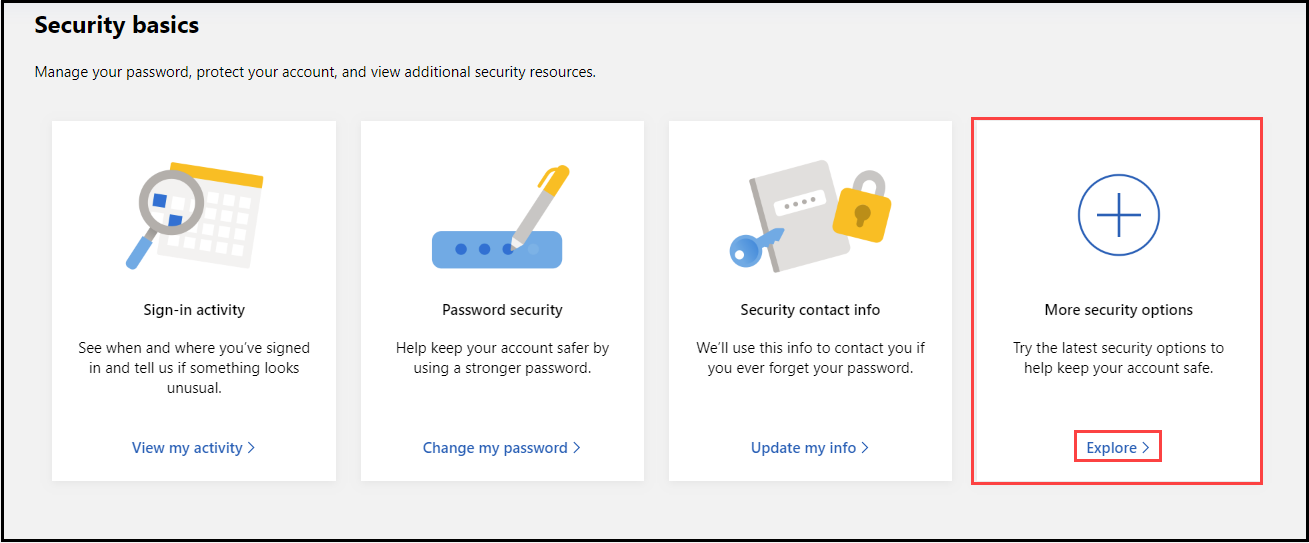
Task: Click the blue password dots field graphic
Action: pos(497,249)
